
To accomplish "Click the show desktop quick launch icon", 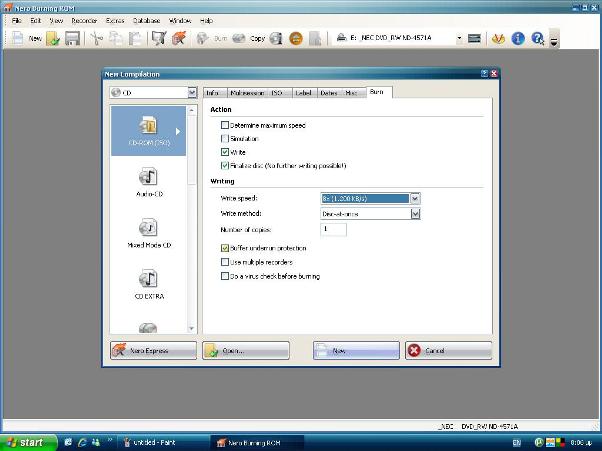I will coord(68,443).
